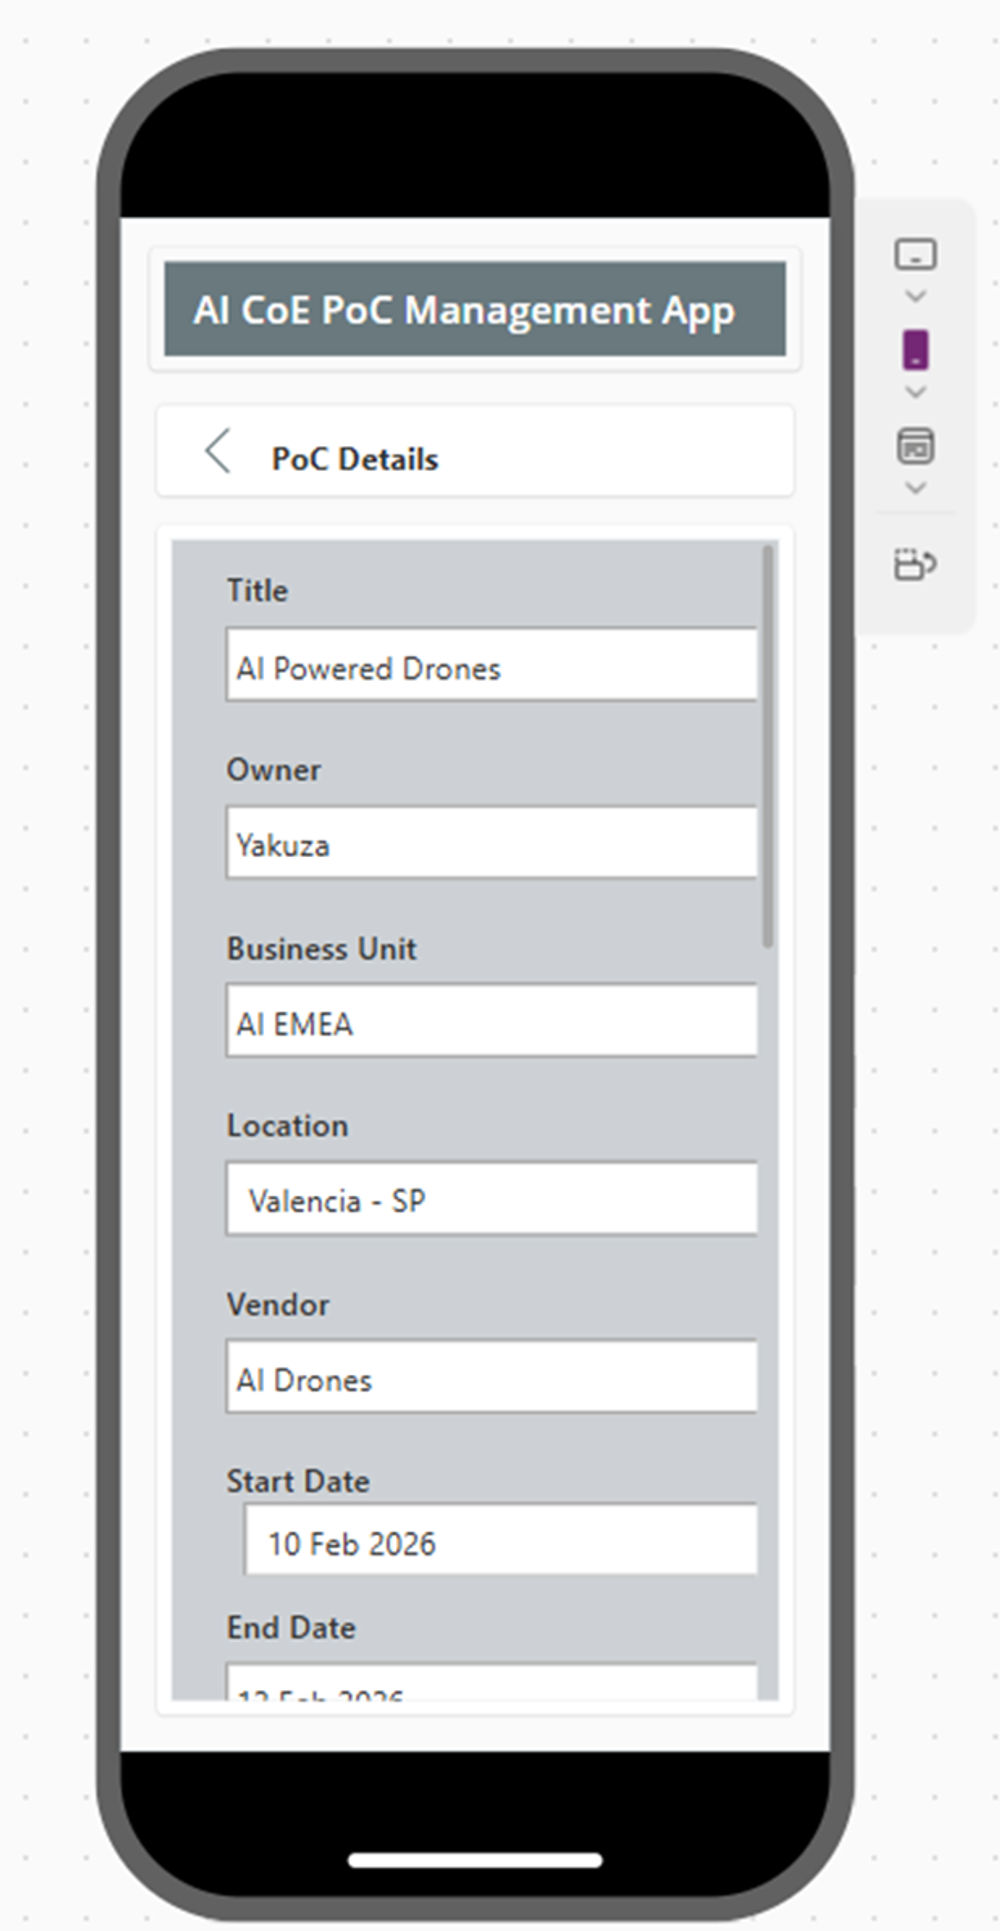Click the Business Unit field AI EMEA
Screen dimensions: 1000x1931
point(492,1020)
